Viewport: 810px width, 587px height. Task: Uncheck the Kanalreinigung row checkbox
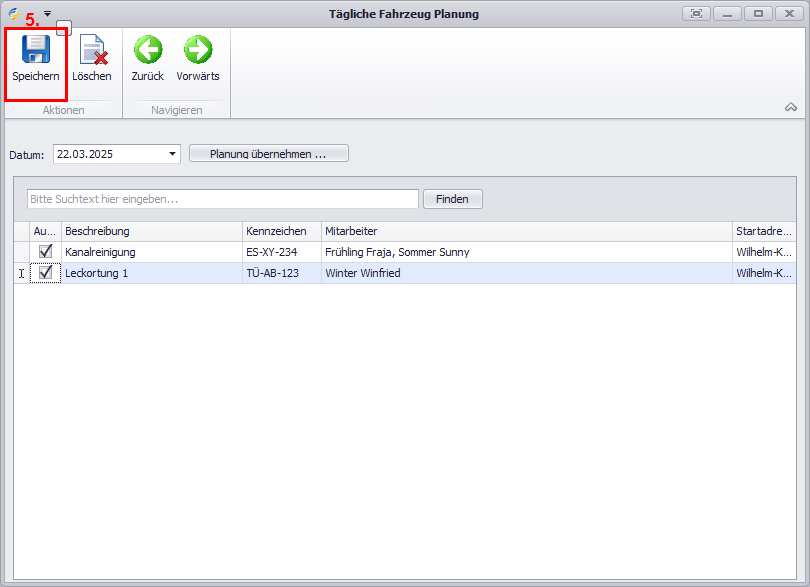pos(46,252)
